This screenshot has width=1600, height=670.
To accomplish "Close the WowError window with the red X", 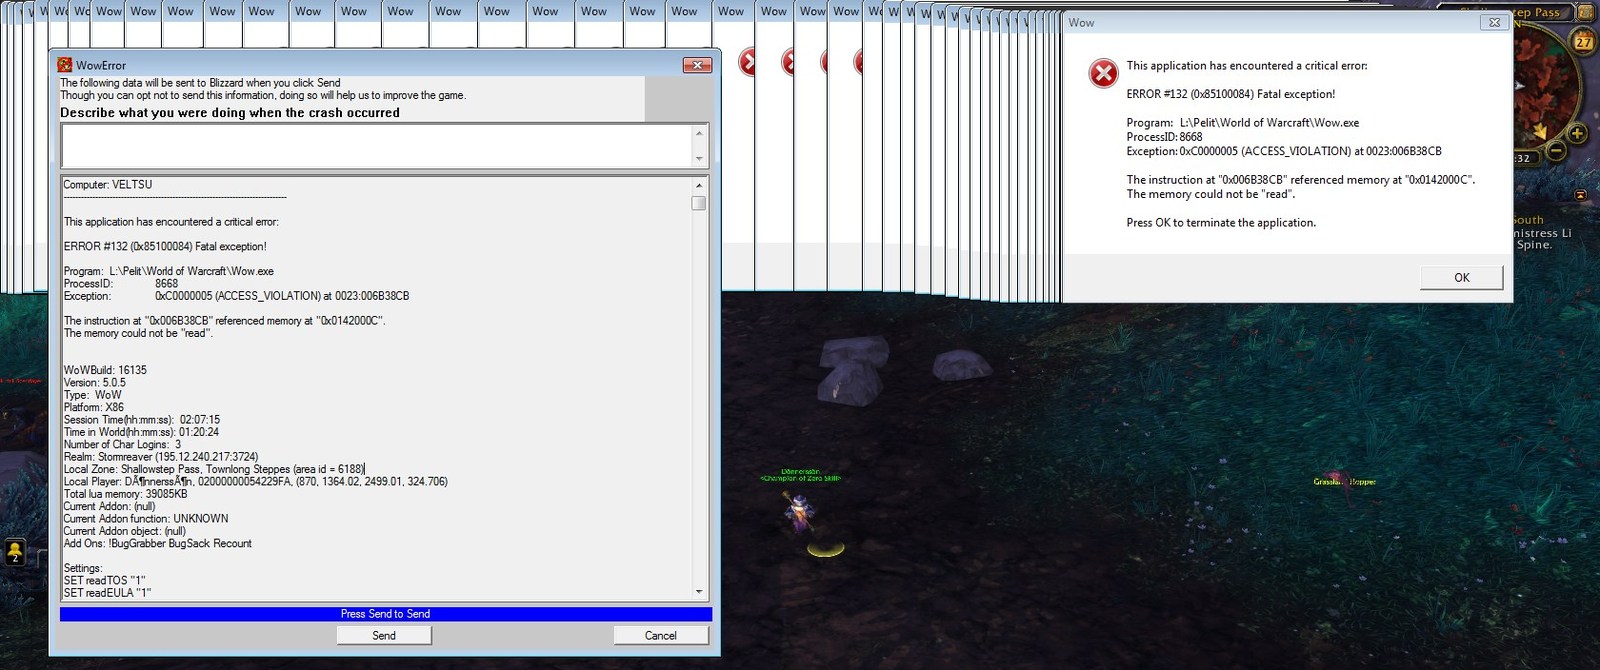I will point(697,65).
